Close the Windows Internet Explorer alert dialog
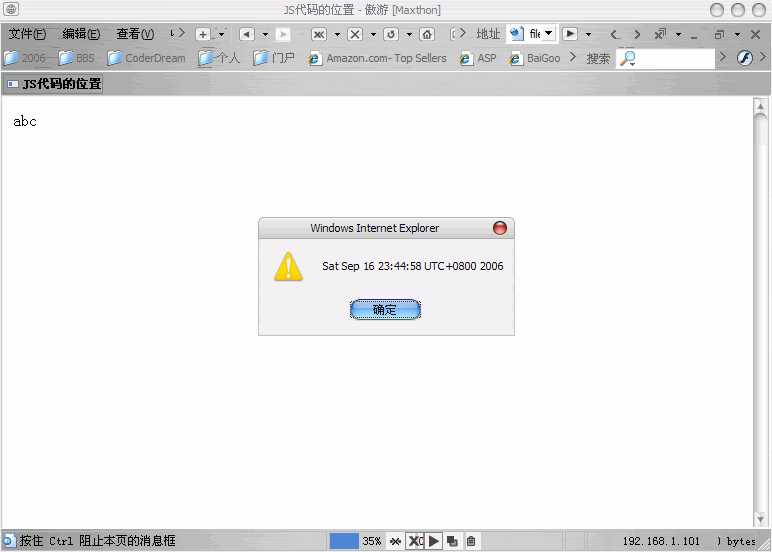 pos(500,228)
